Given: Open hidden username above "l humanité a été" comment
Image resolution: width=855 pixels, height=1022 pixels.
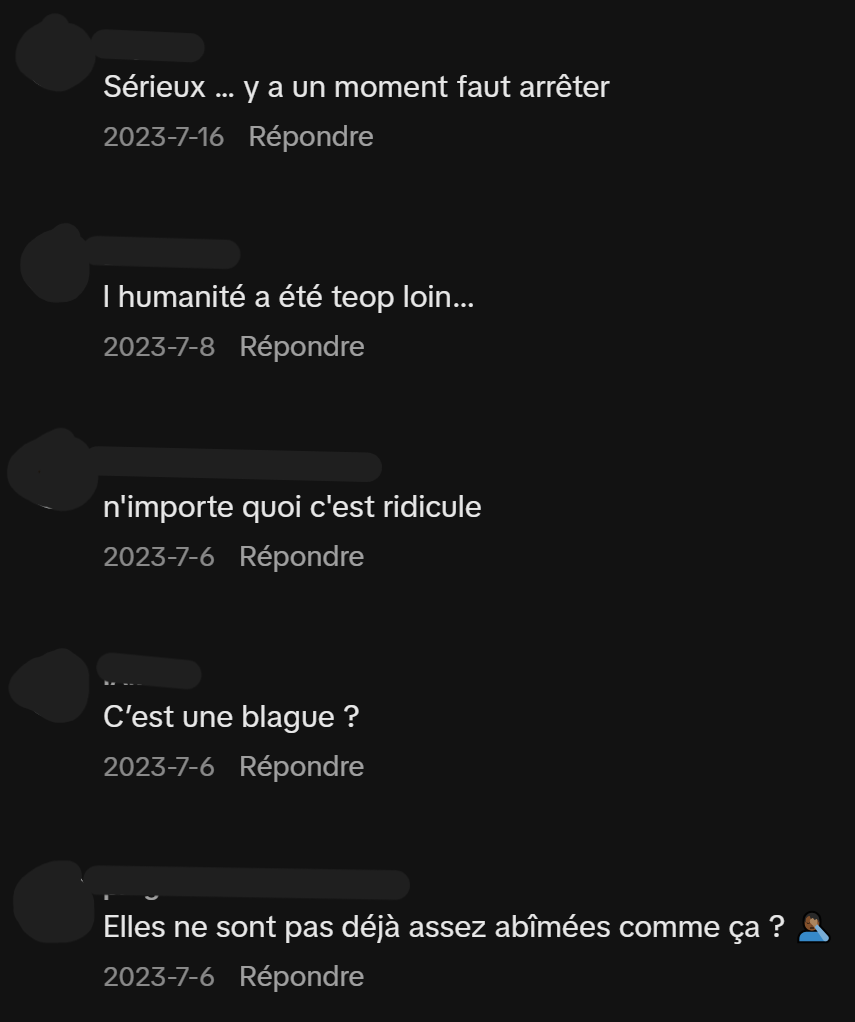Looking at the screenshot, I should pyautogui.click(x=163, y=253).
